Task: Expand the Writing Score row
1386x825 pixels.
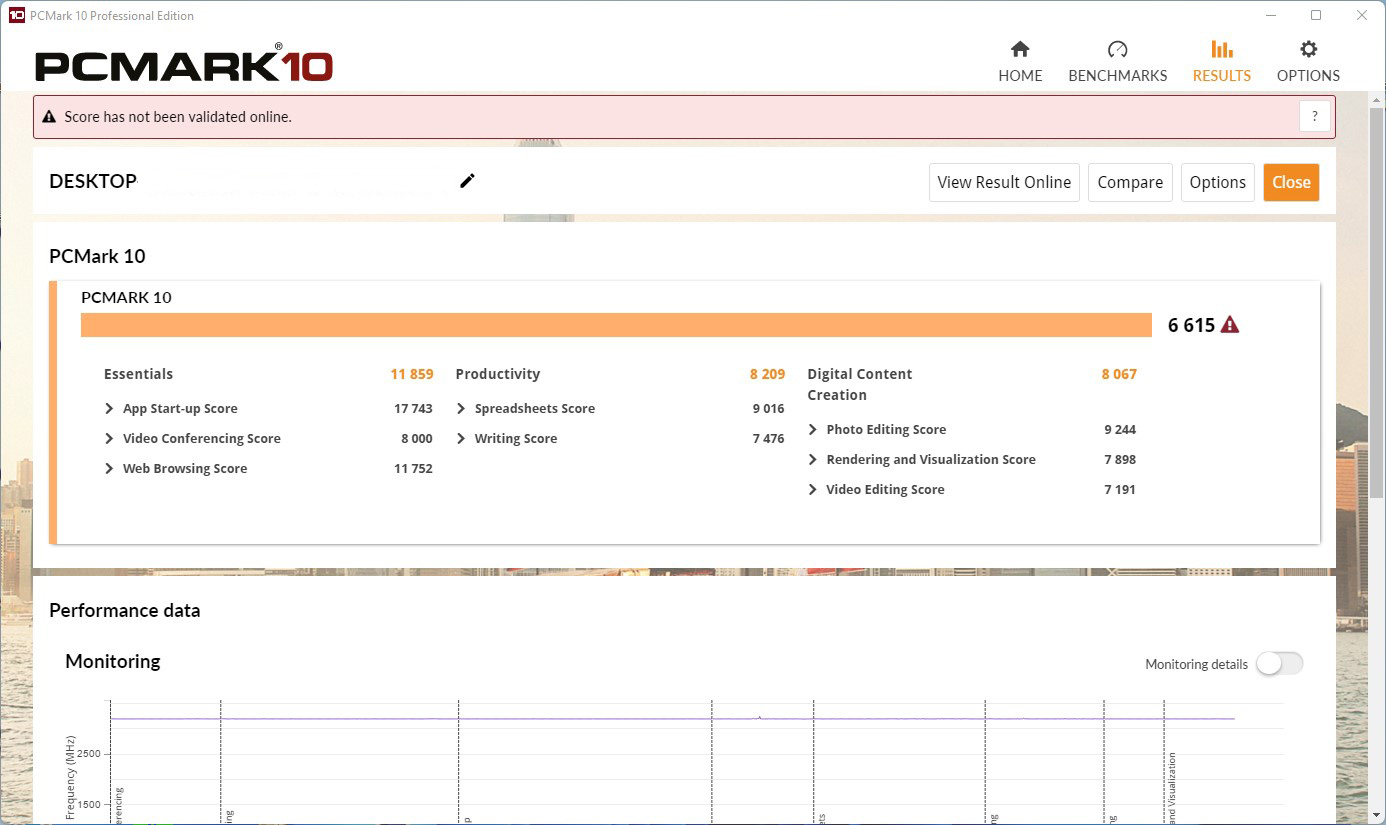Action: click(x=461, y=438)
